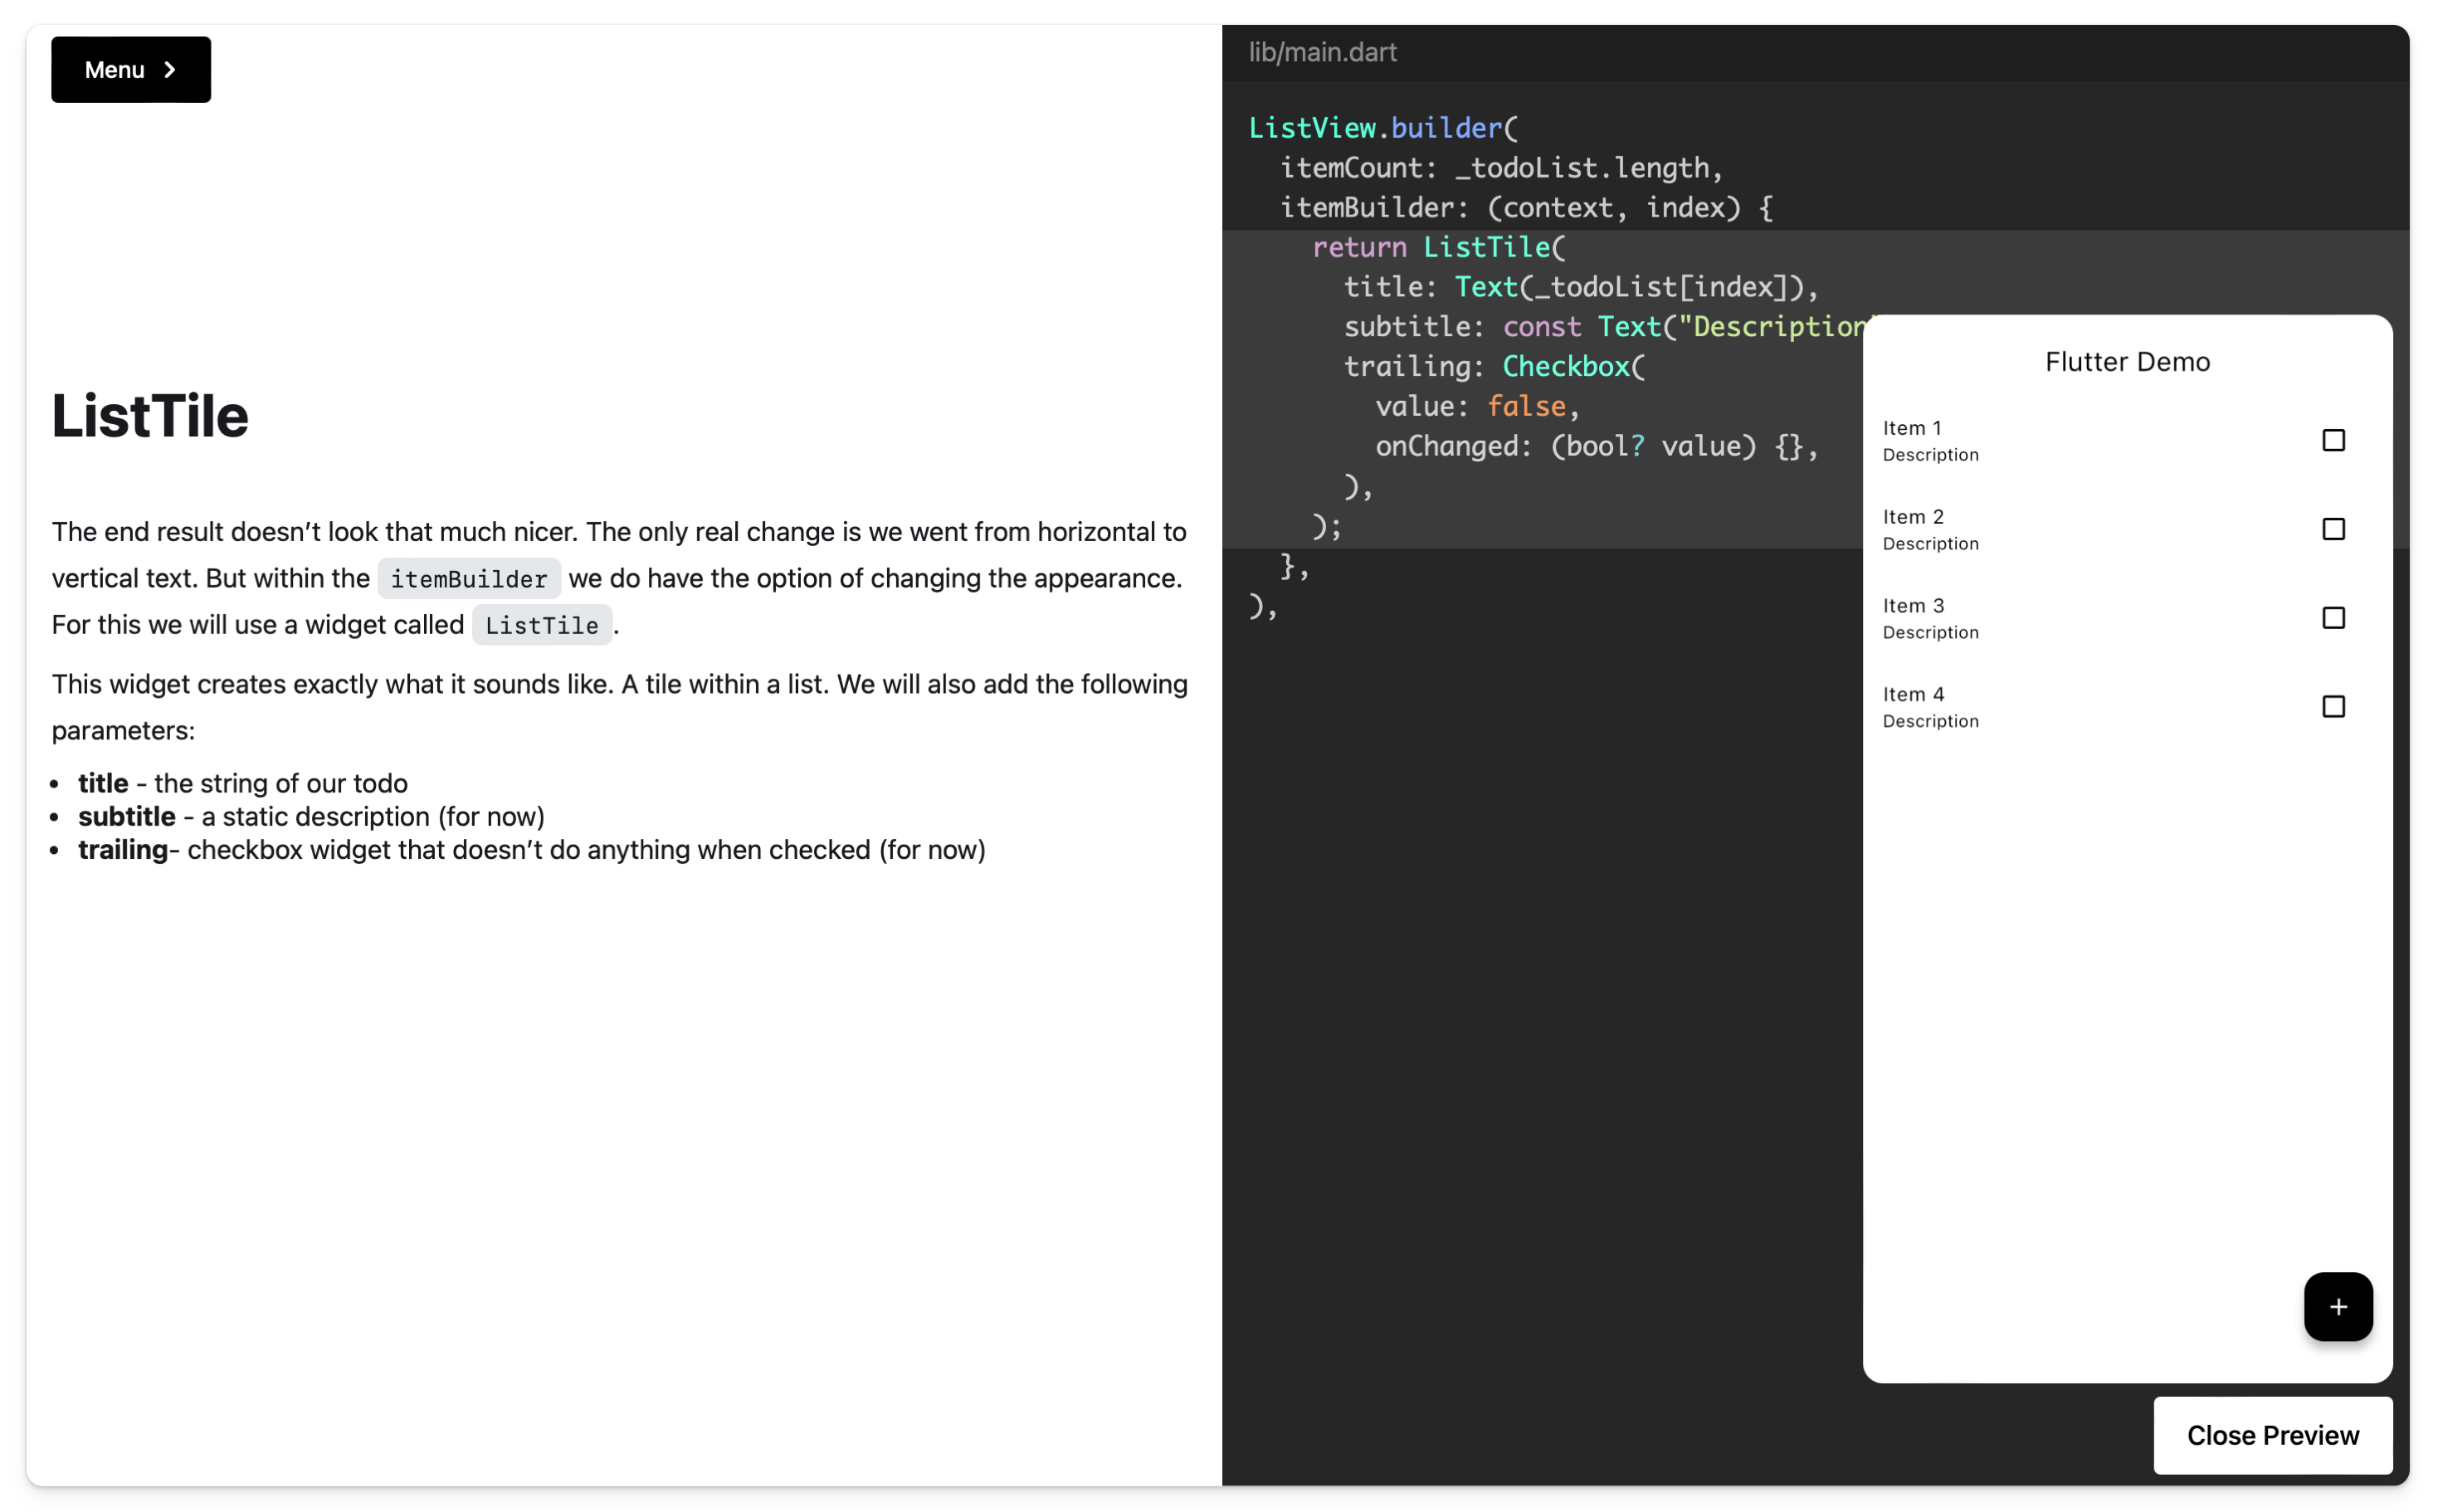Click the Flutter Demo app bar icon
Screen dimensions: 2438x1512
click(x=2126, y=361)
